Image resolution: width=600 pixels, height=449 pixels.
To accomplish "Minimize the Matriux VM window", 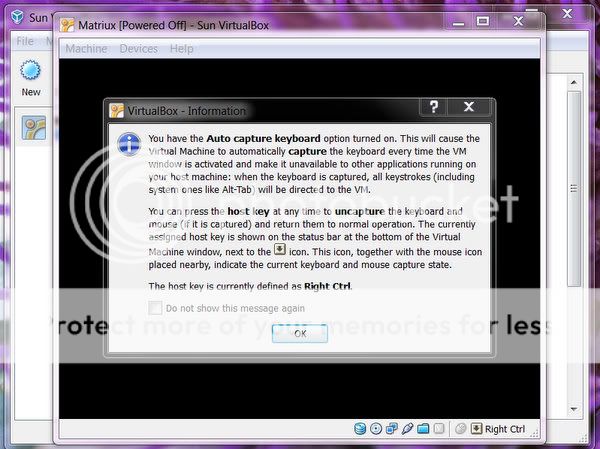I will click(458, 22).
